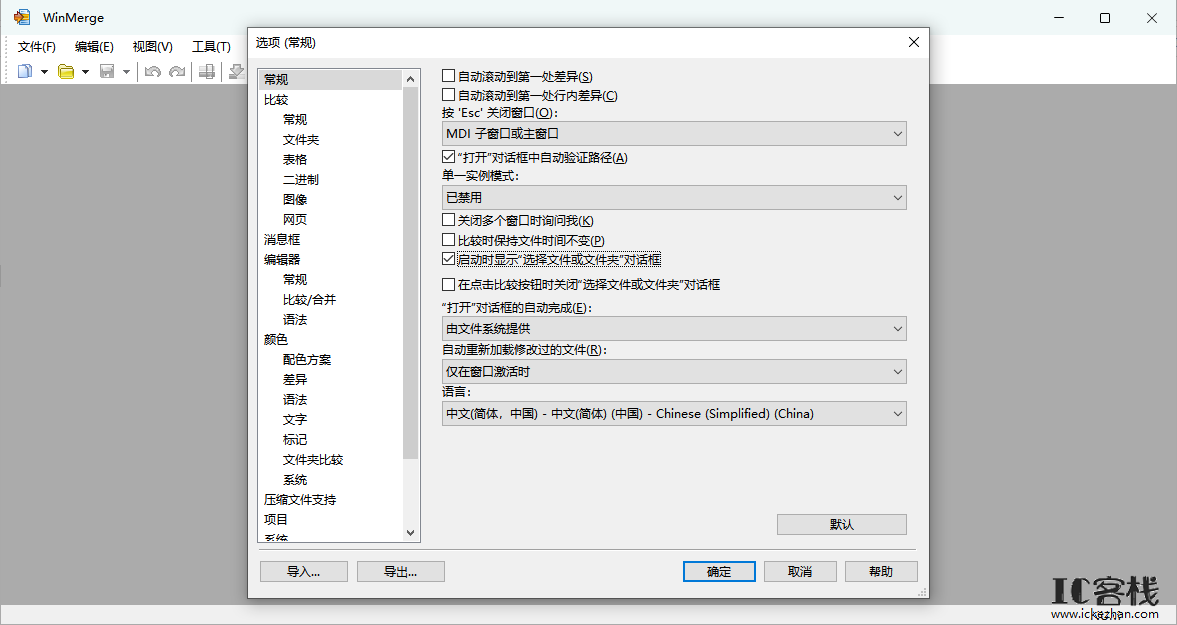Click the WinMerge app icon in title bar
Image resolution: width=1177 pixels, height=625 pixels.
(23, 17)
